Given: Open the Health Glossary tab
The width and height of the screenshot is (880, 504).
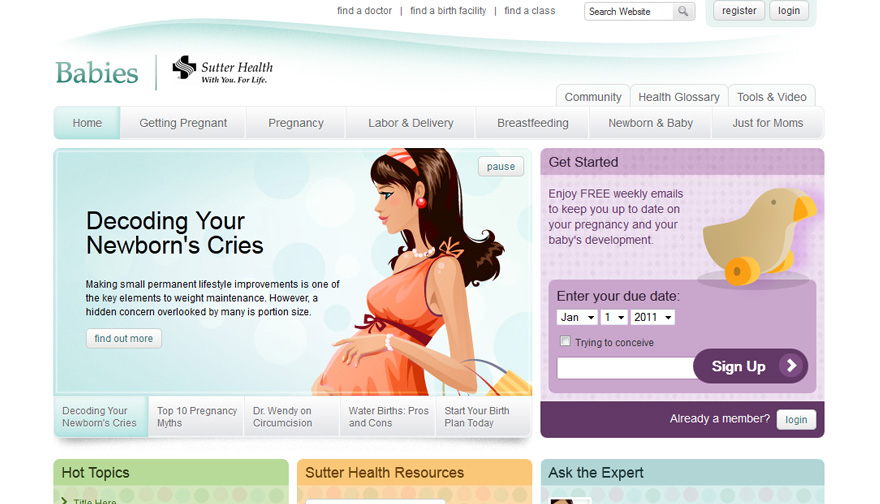Looking at the screenshot, I should [679, 97].
